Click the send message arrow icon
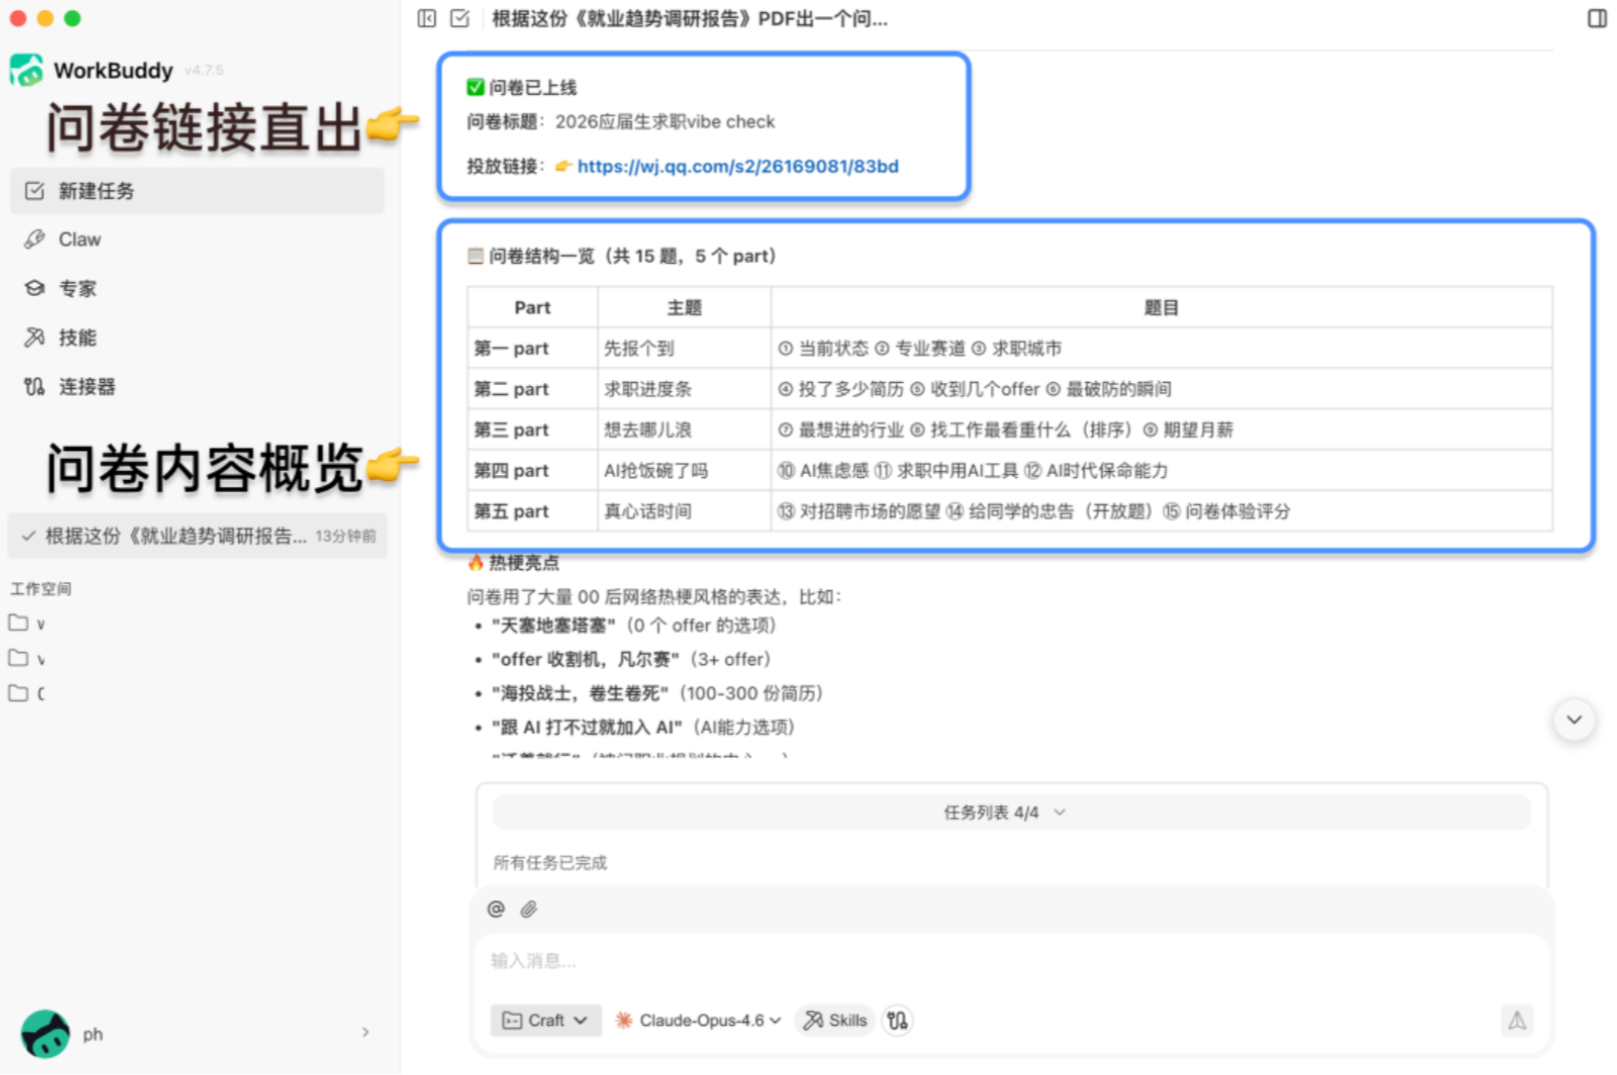Viewport: 1617px width, 1075px height. pos(1517,1020)
